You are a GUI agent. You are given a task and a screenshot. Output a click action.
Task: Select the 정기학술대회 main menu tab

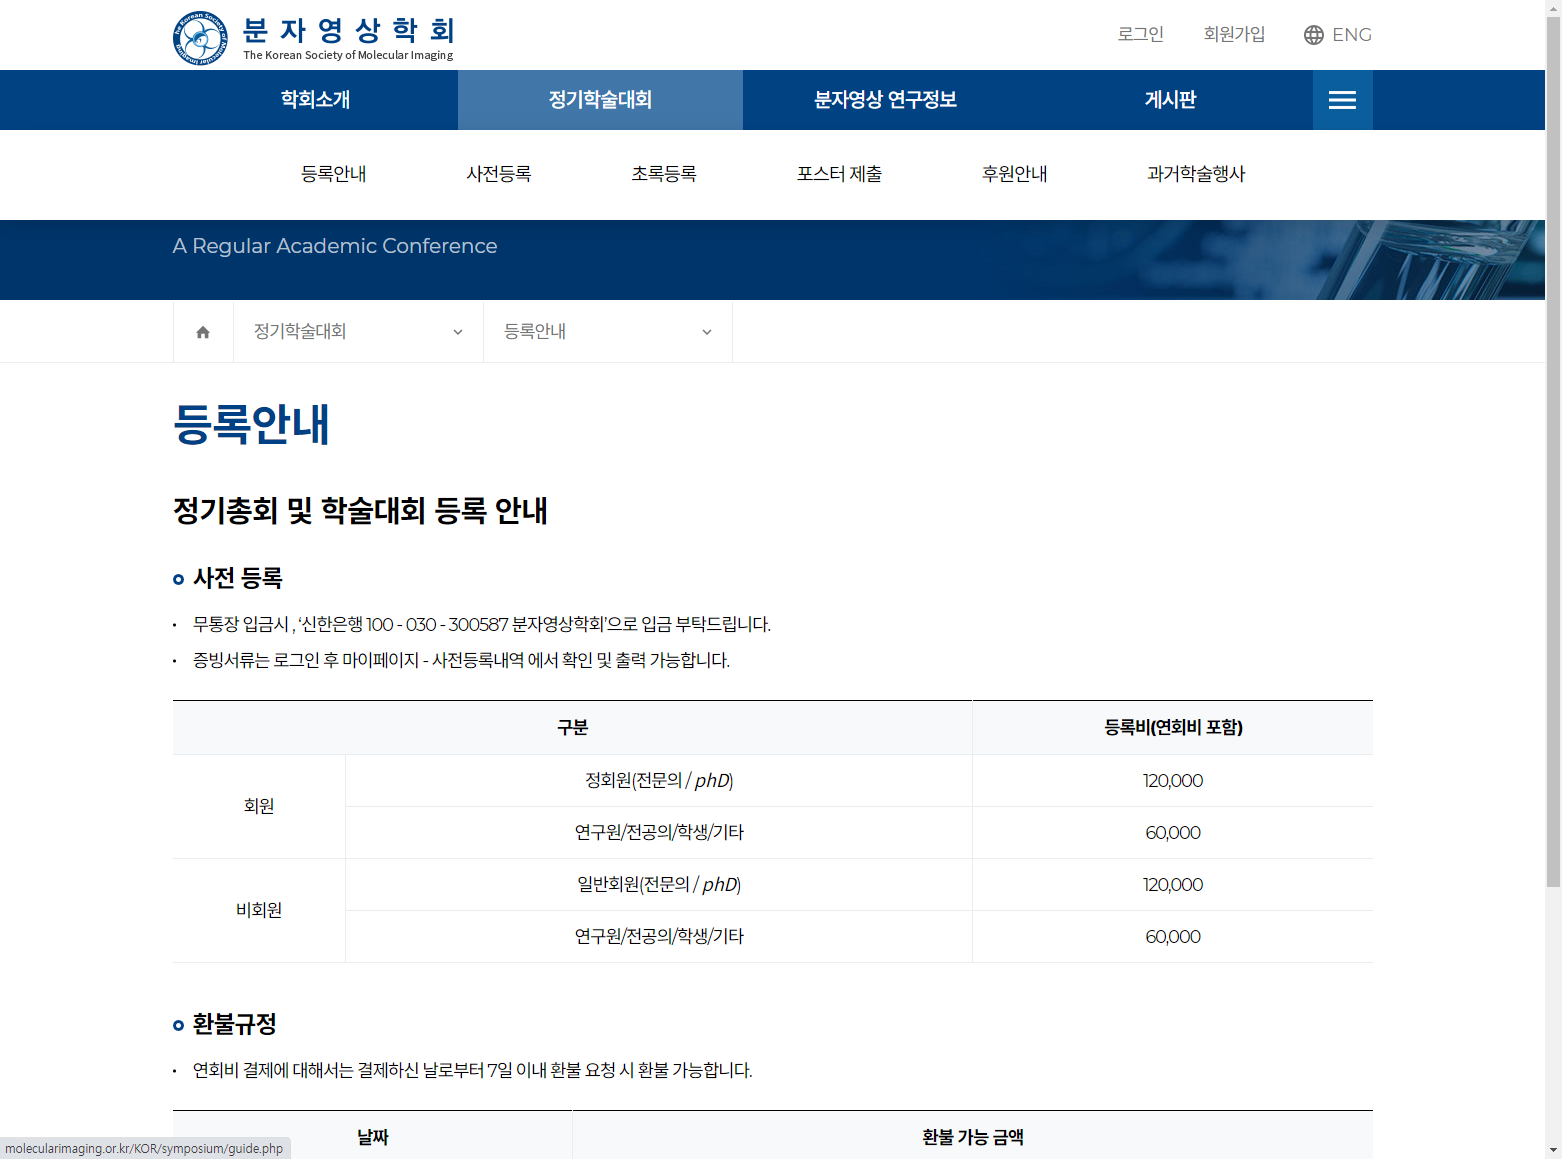click(600, 100)
